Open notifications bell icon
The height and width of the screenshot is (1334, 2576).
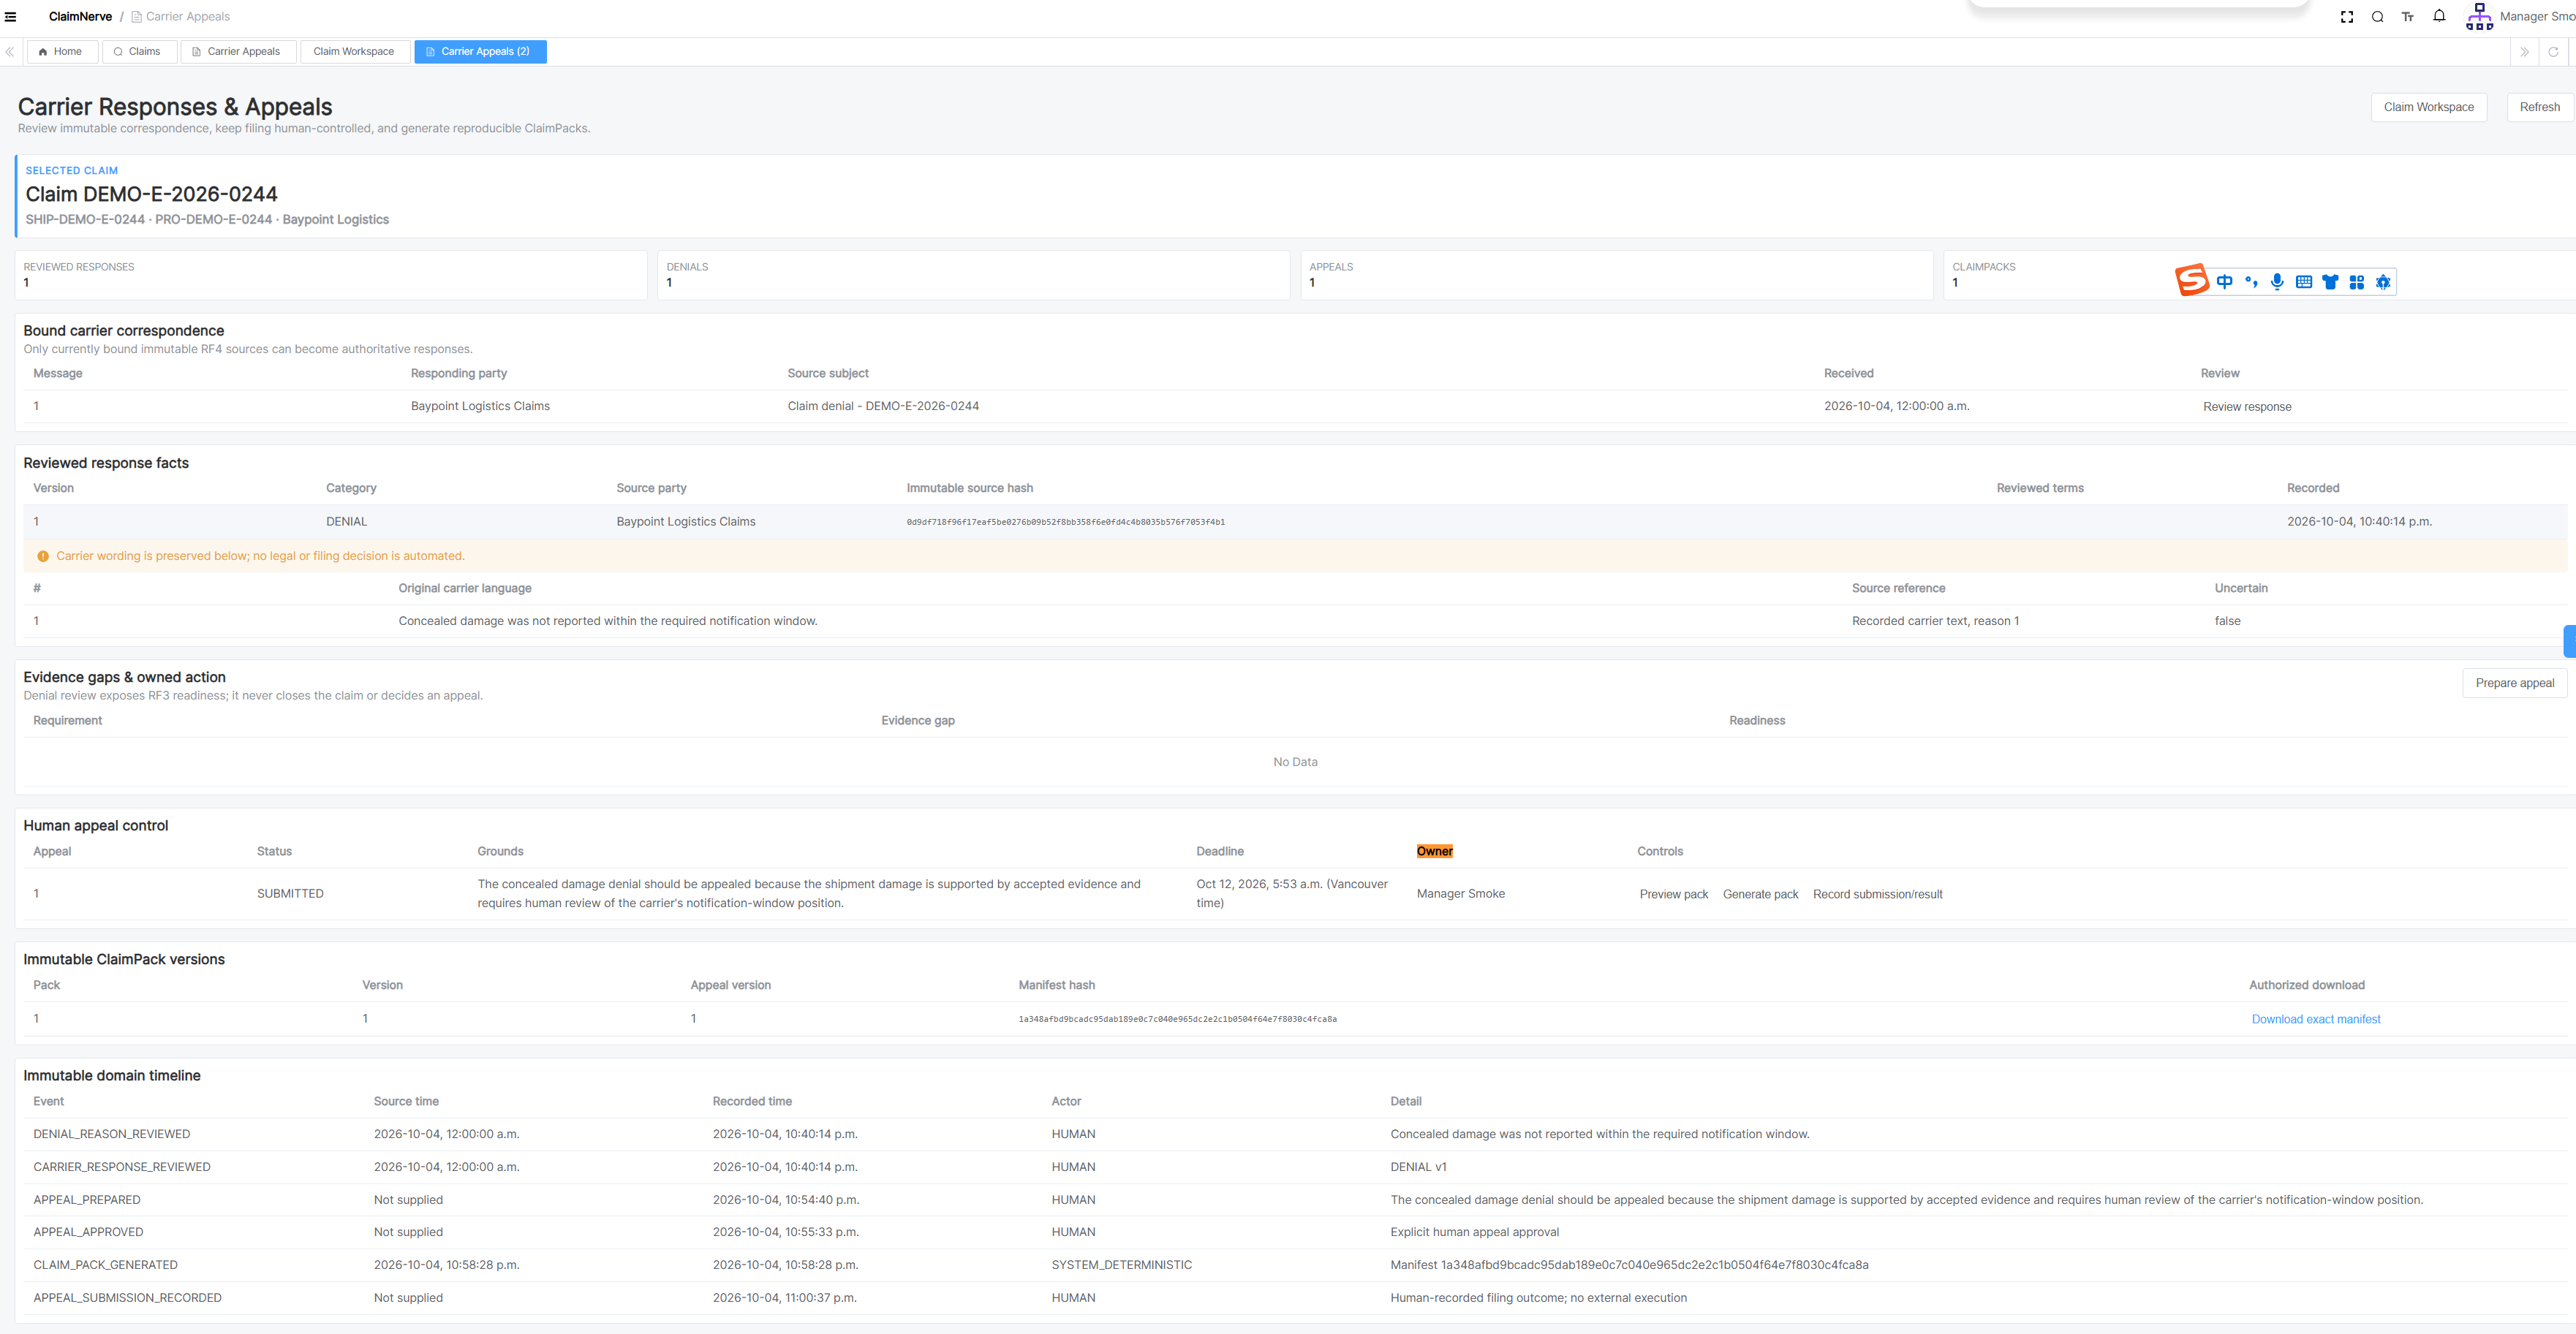click(2439, 16)
